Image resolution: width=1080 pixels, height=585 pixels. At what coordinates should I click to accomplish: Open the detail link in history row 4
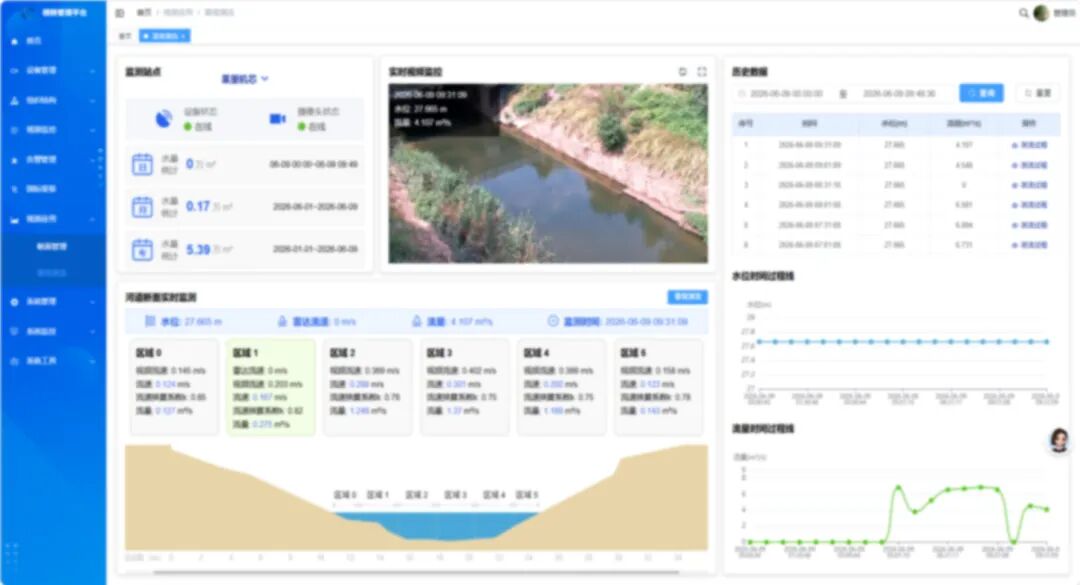click(x=1029, y=205)
